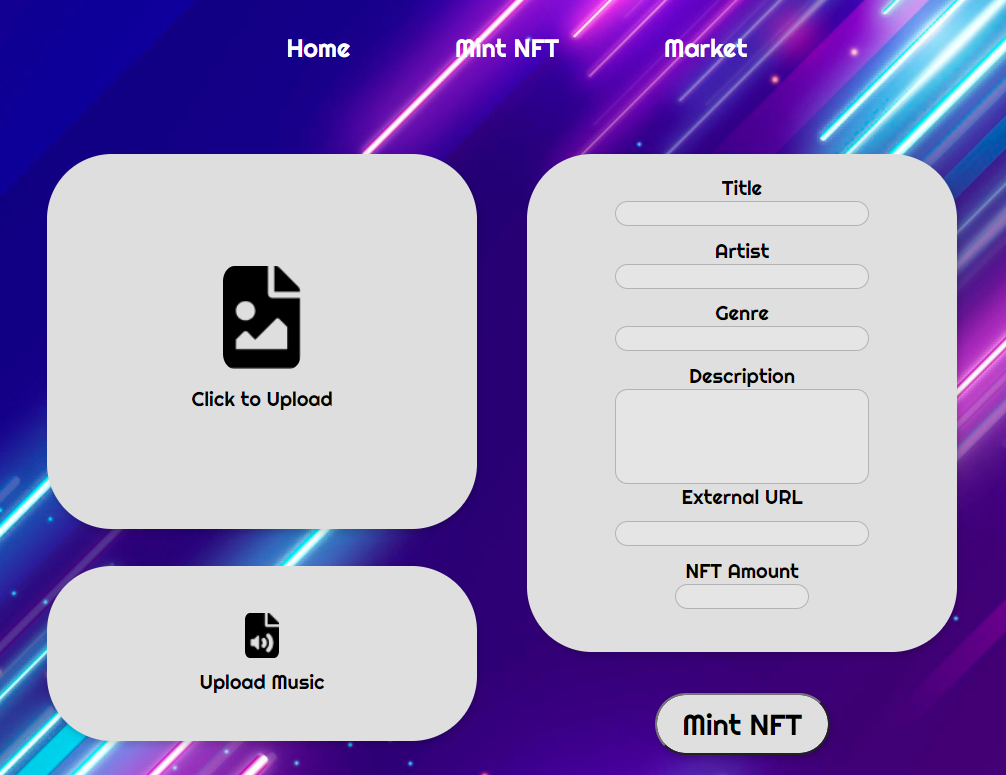Screen dimensions: 1006x775
Task: Focus the Genre input field
Action: tap(742, 339)
